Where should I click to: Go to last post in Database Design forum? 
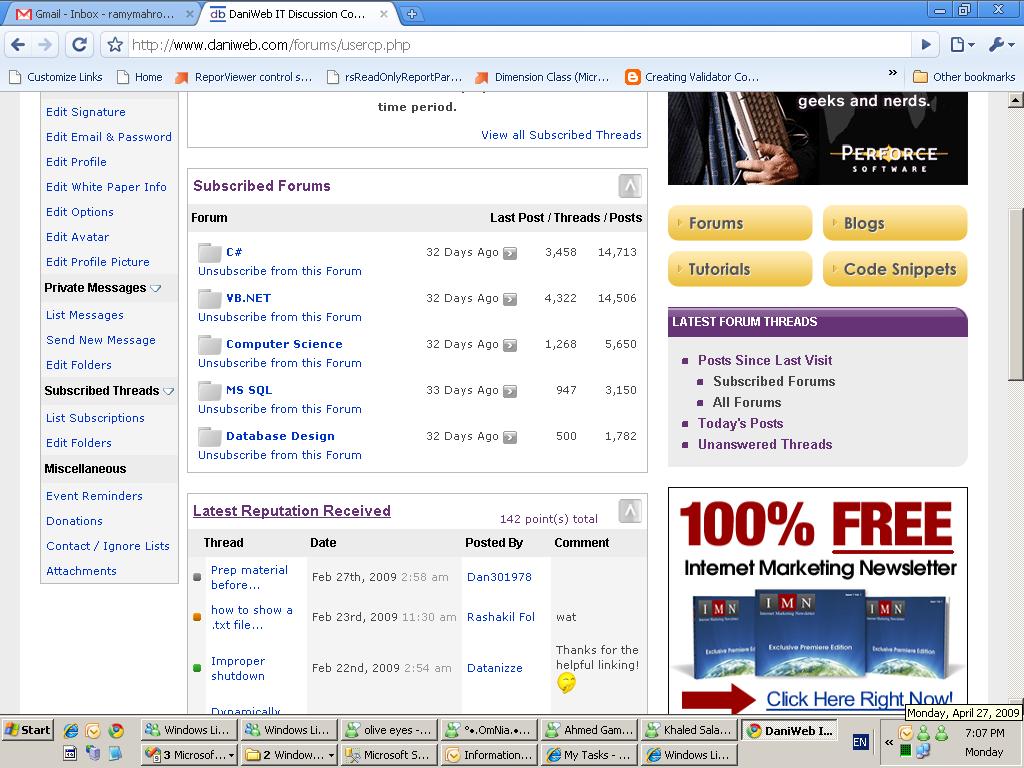click(x=510, y=437)
